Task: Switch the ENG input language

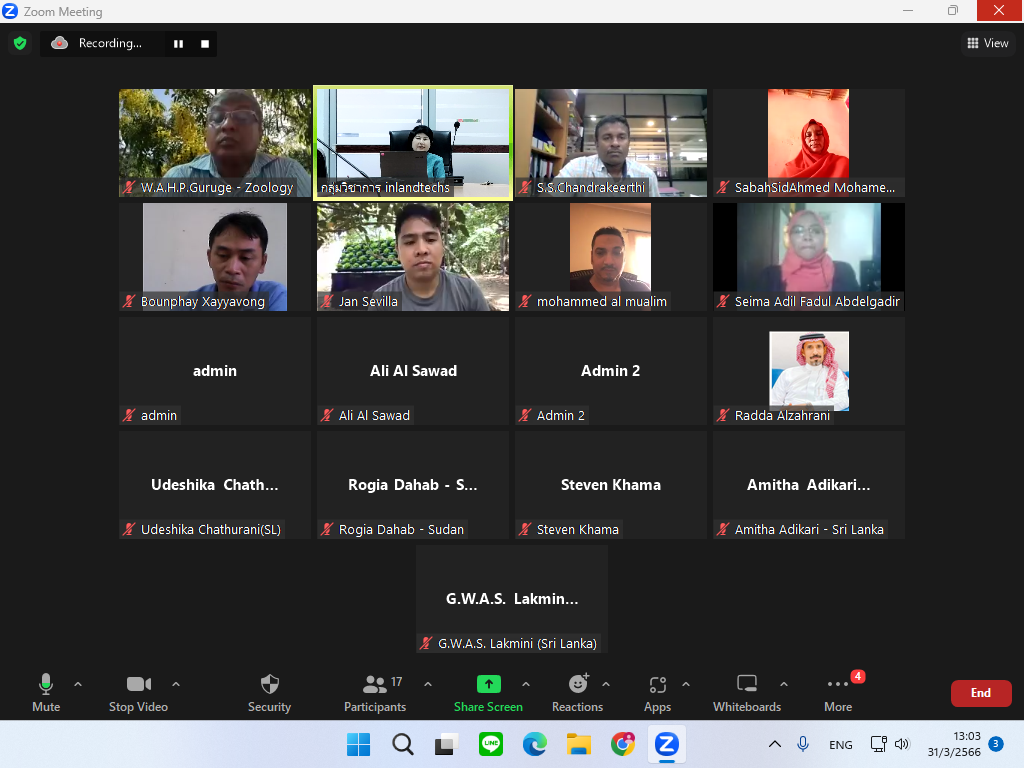Action: [x=840, y=744]
